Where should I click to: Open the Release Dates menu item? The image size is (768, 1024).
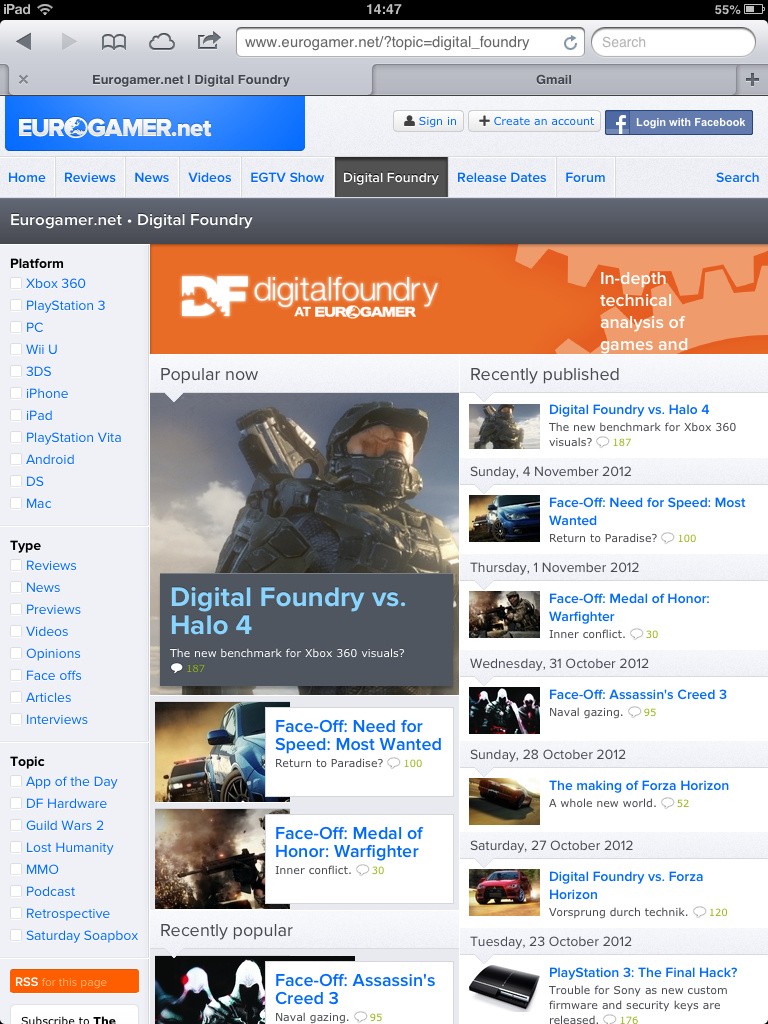501,177
